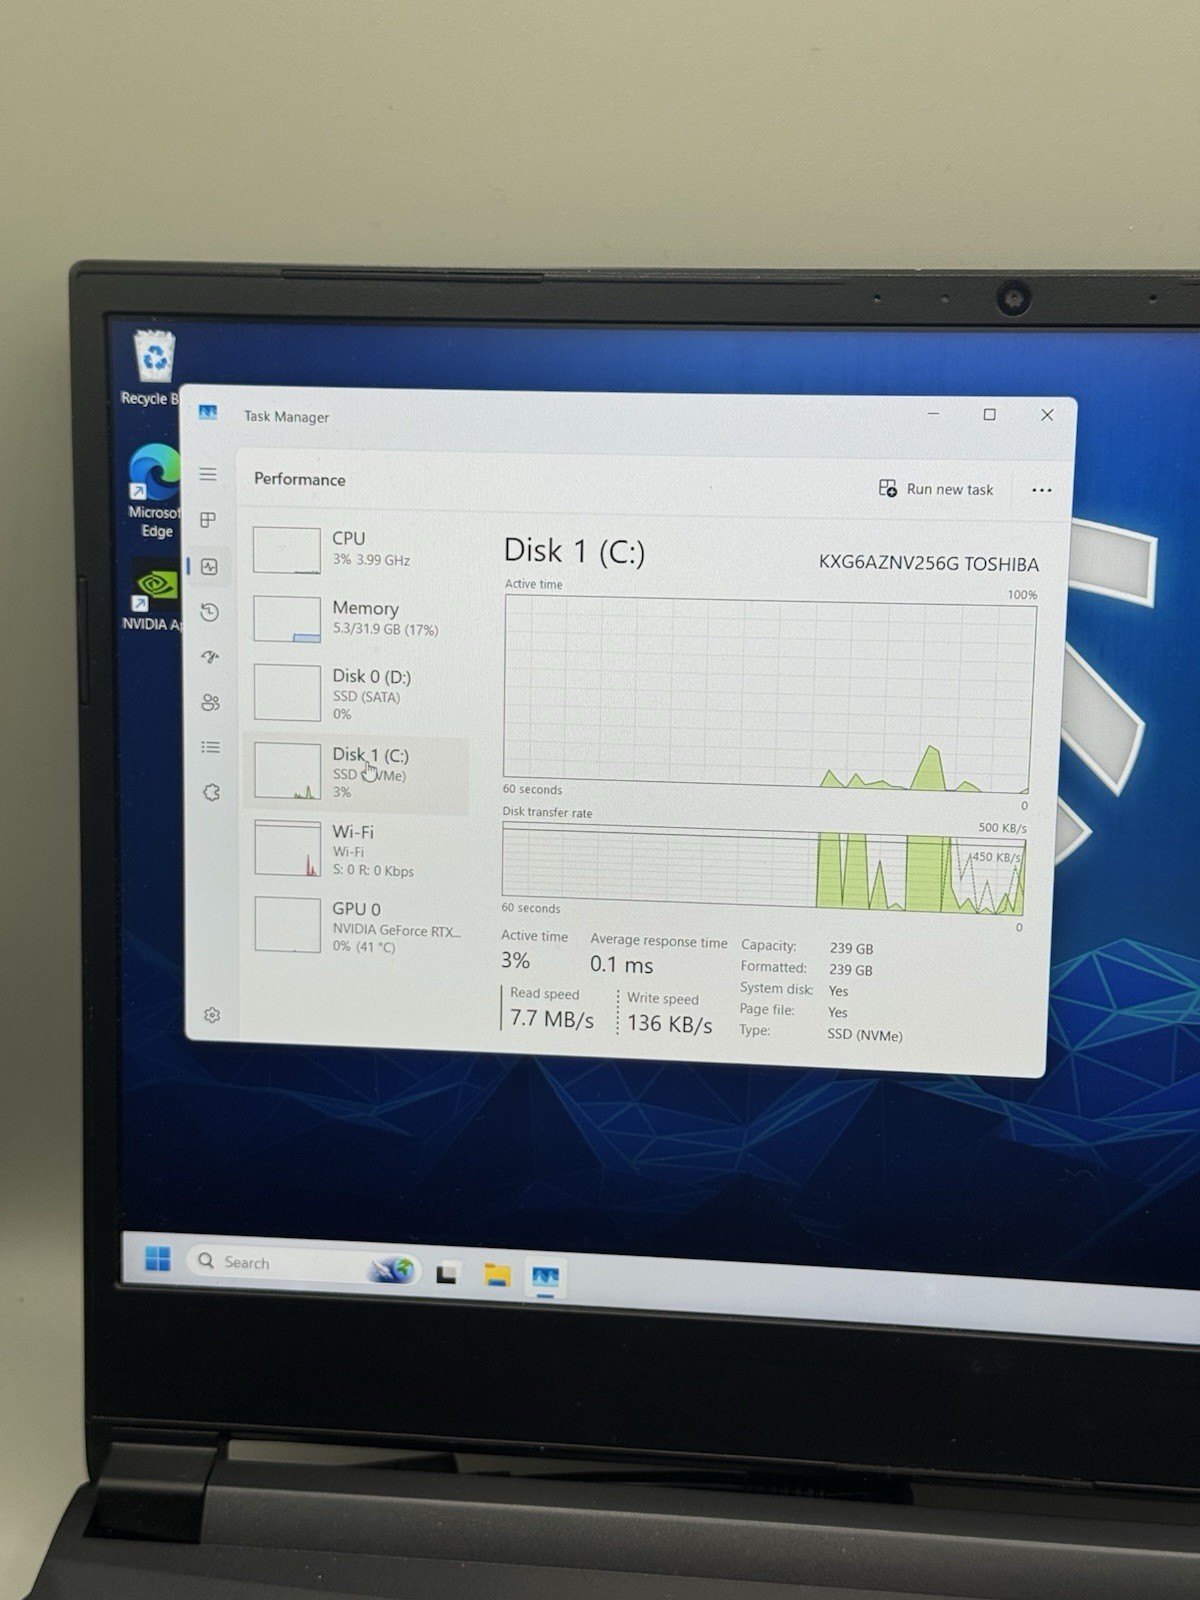Click the Capacity 239 GB value

coord(851,948)
